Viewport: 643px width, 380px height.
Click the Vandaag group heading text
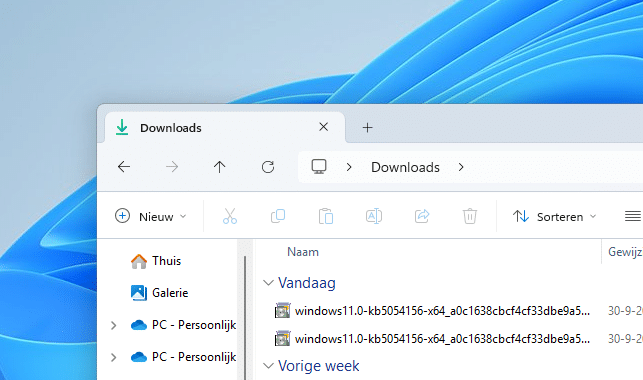pos(307,283)
